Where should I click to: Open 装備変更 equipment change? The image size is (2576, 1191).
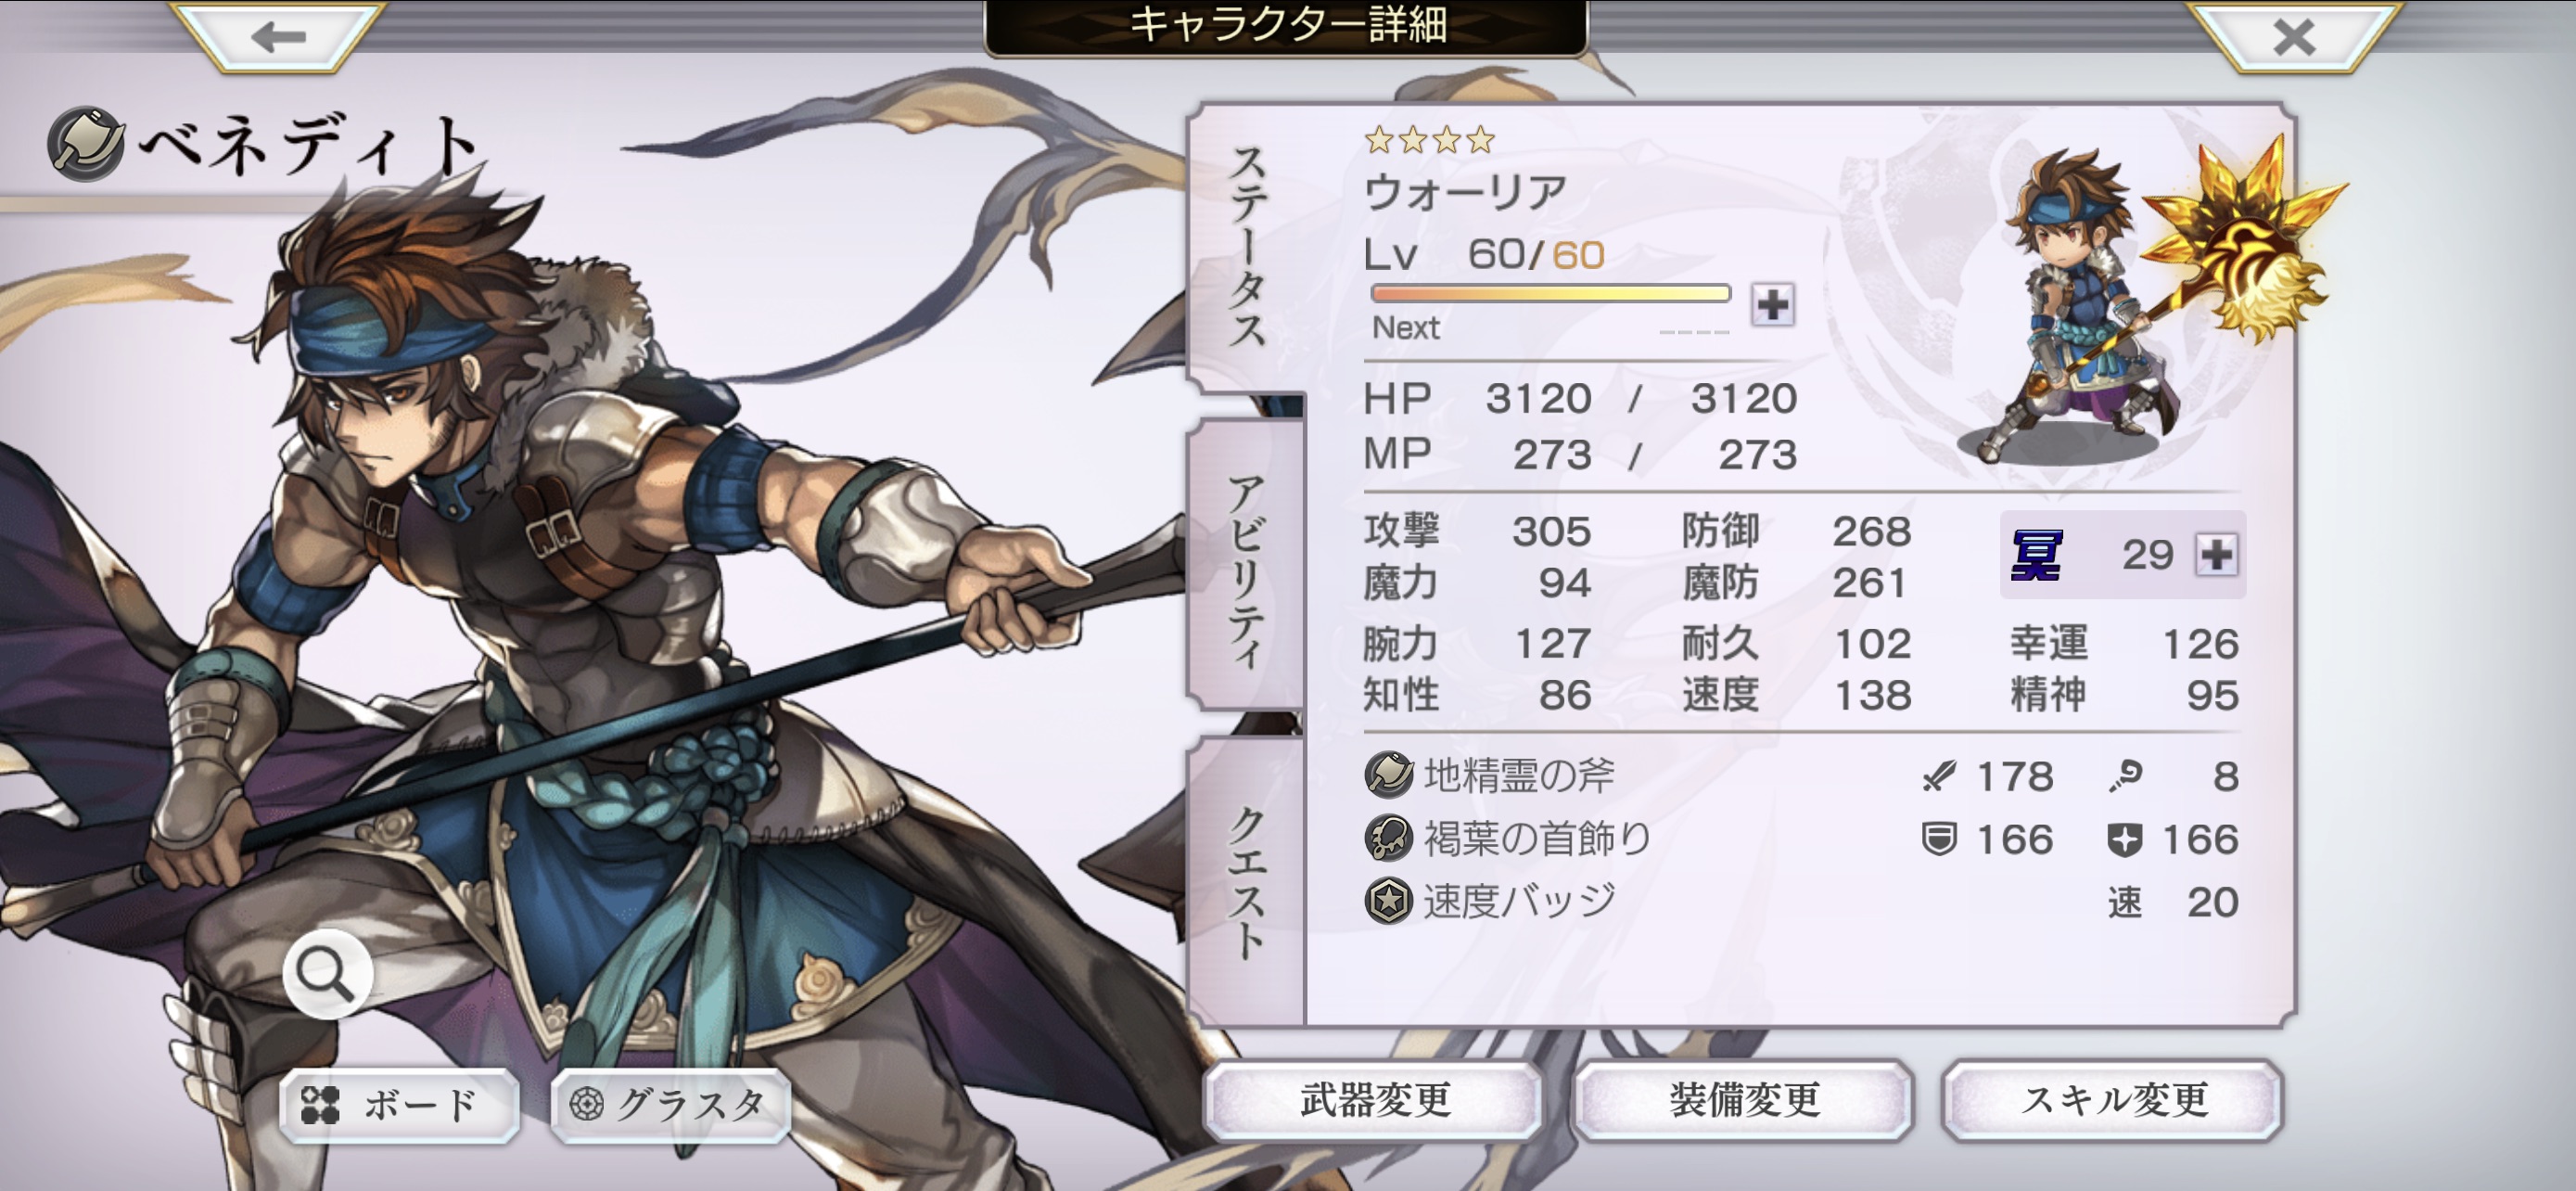pos(1744,1100)
